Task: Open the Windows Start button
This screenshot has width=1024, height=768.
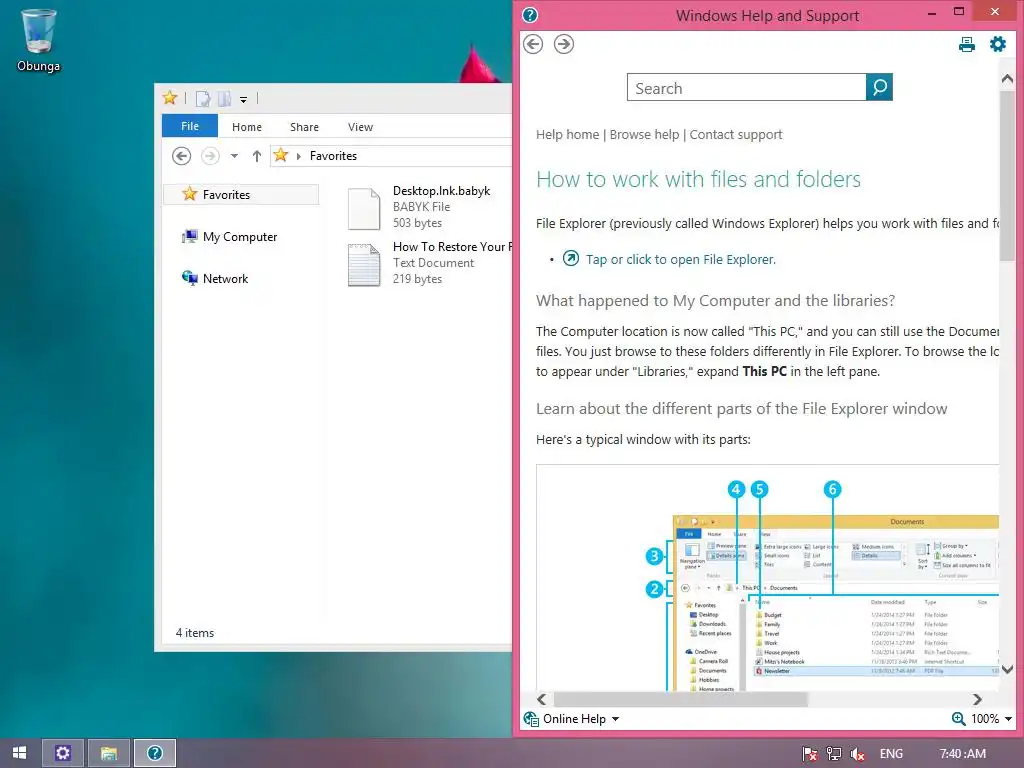Action: (x=20, y=753)
